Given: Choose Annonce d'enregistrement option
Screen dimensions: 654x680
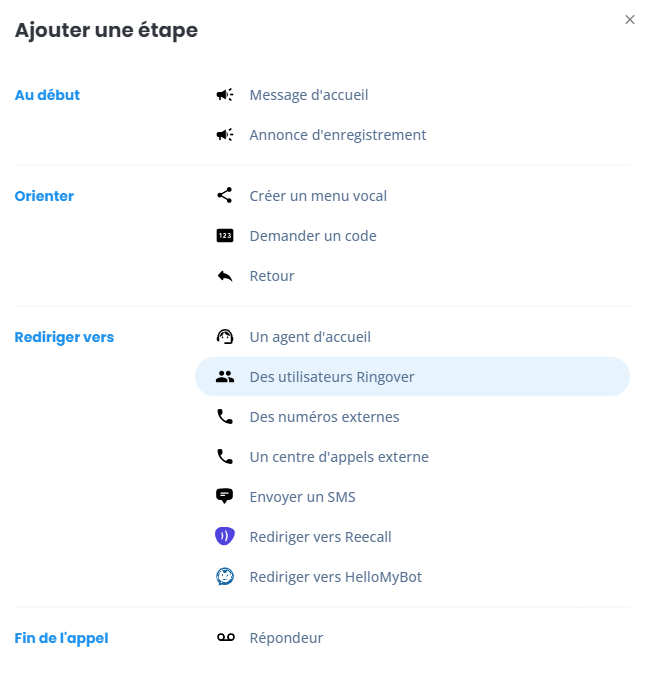Looking at the screenshot, I should 412,134.
